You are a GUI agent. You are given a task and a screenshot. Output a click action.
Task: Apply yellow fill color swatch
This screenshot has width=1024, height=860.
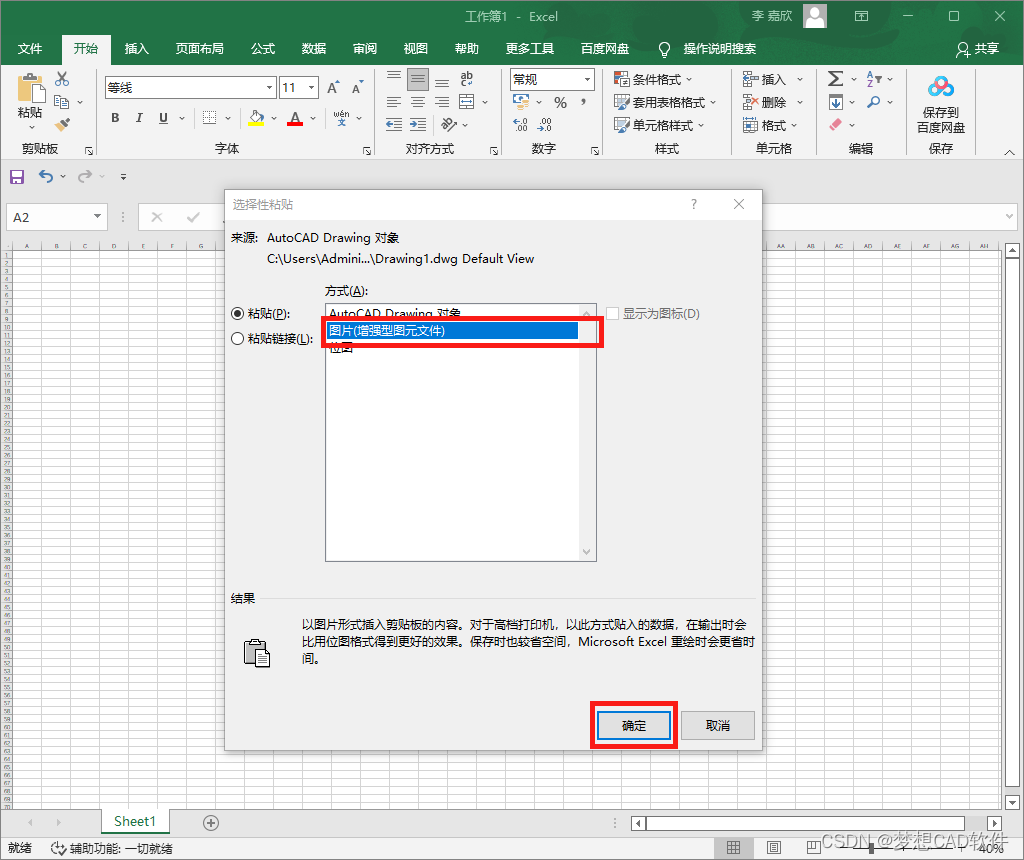[x=256, y=118]
